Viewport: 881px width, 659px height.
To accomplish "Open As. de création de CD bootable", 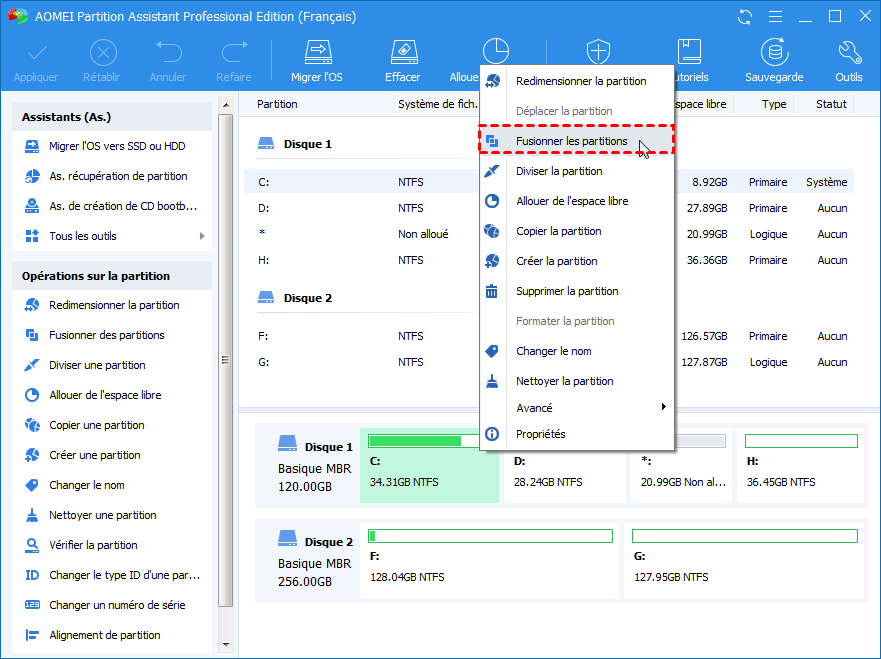I will click(x=112, y=206).
